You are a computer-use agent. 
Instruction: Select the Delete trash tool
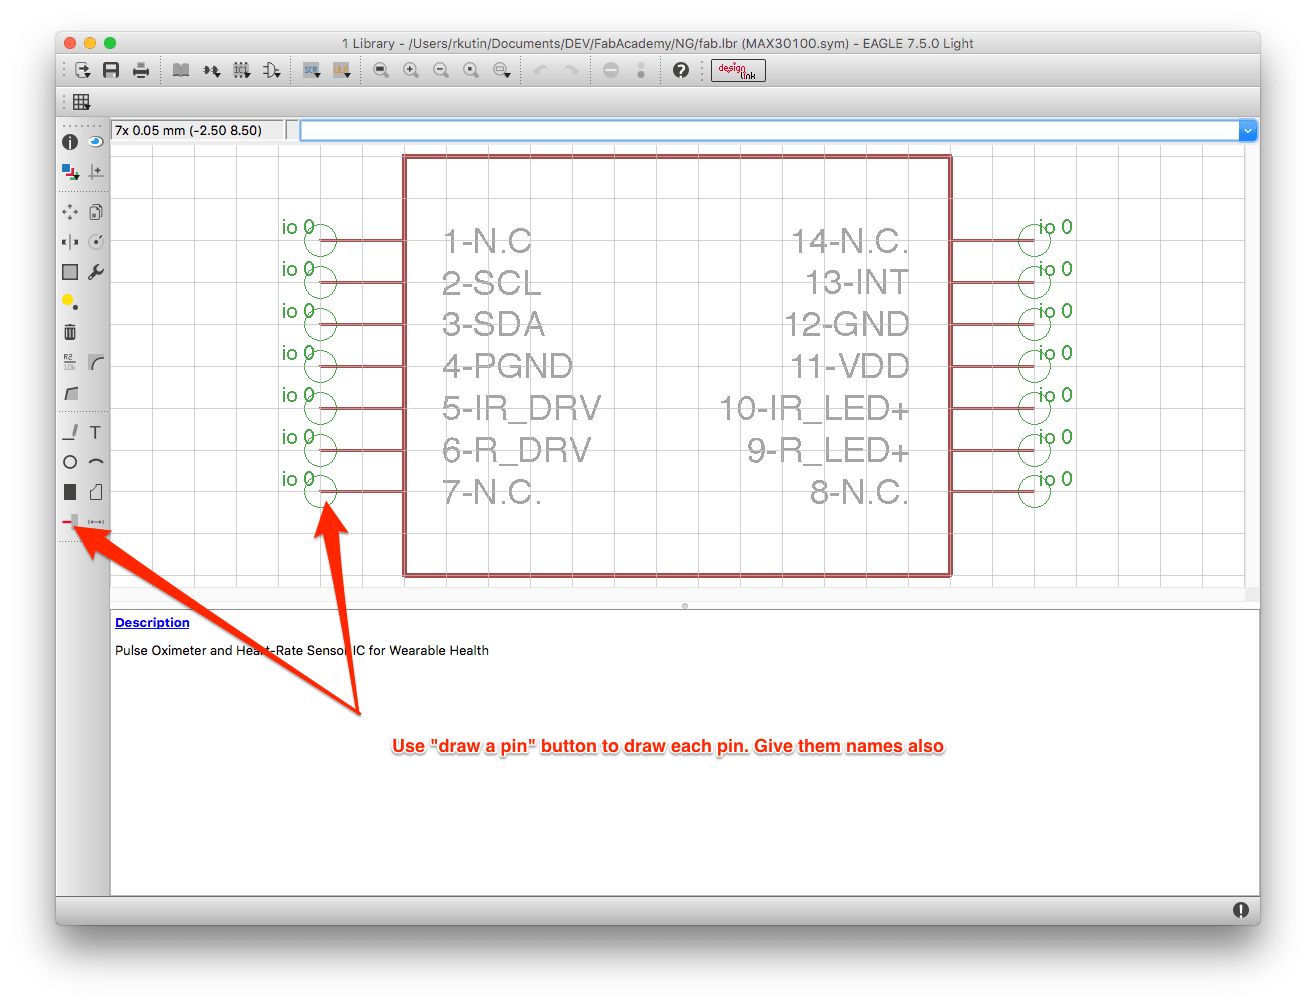pyautogui.click(x=70, y=332)
